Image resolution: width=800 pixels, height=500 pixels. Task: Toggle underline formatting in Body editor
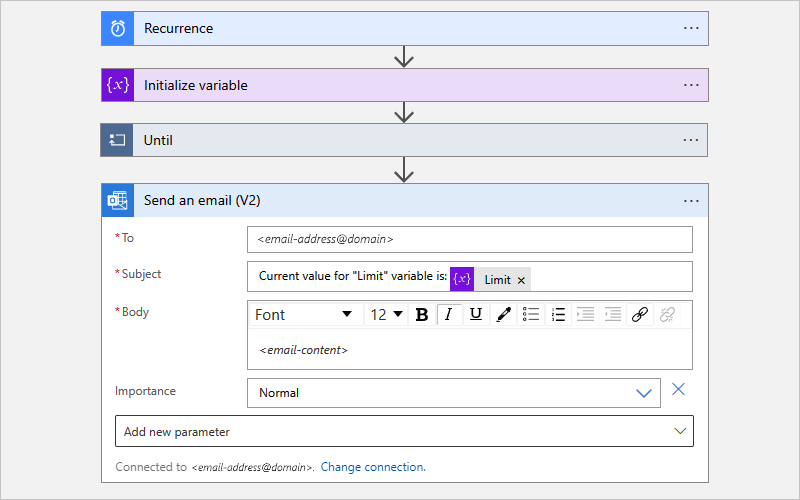click(x=476, y=314)
